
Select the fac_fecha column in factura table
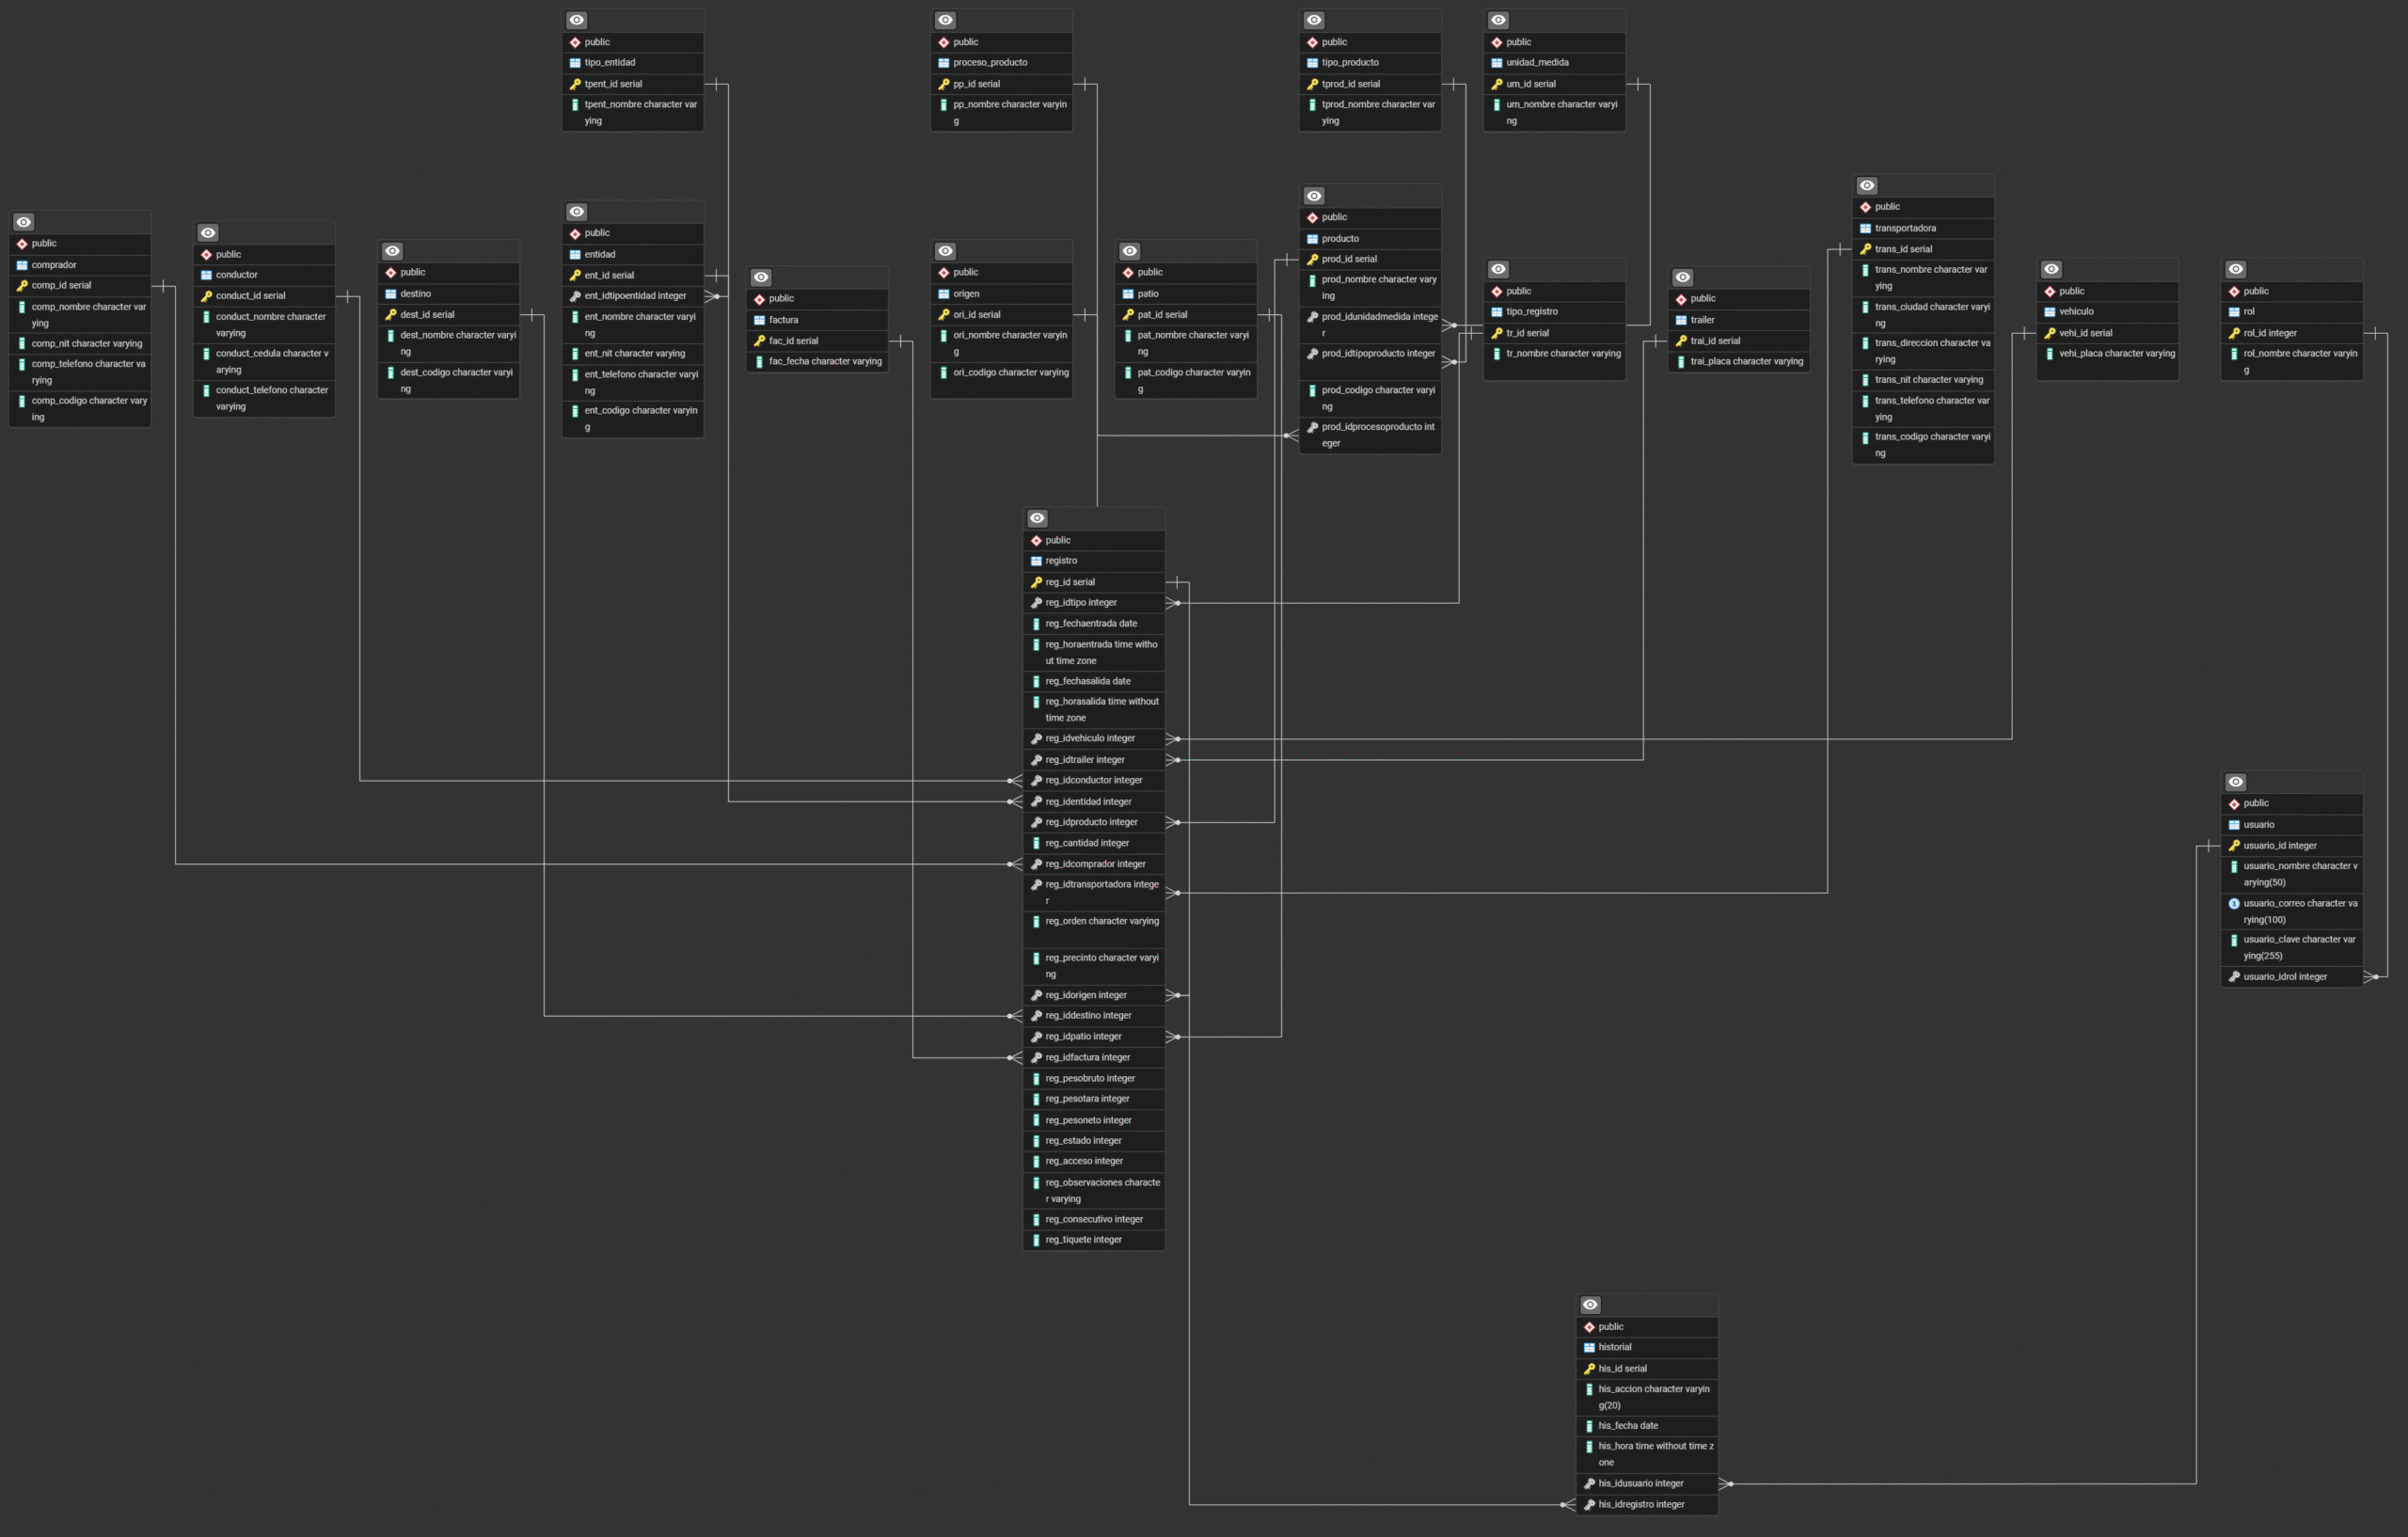point(816,361)
